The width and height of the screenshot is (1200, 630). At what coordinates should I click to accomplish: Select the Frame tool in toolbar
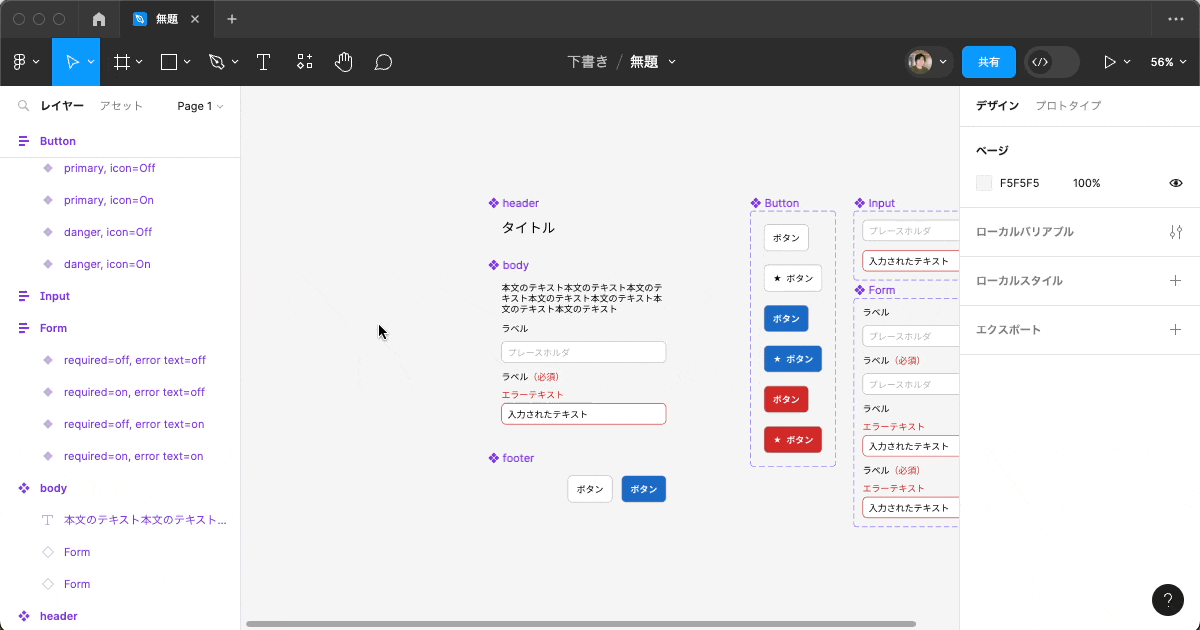122,62
